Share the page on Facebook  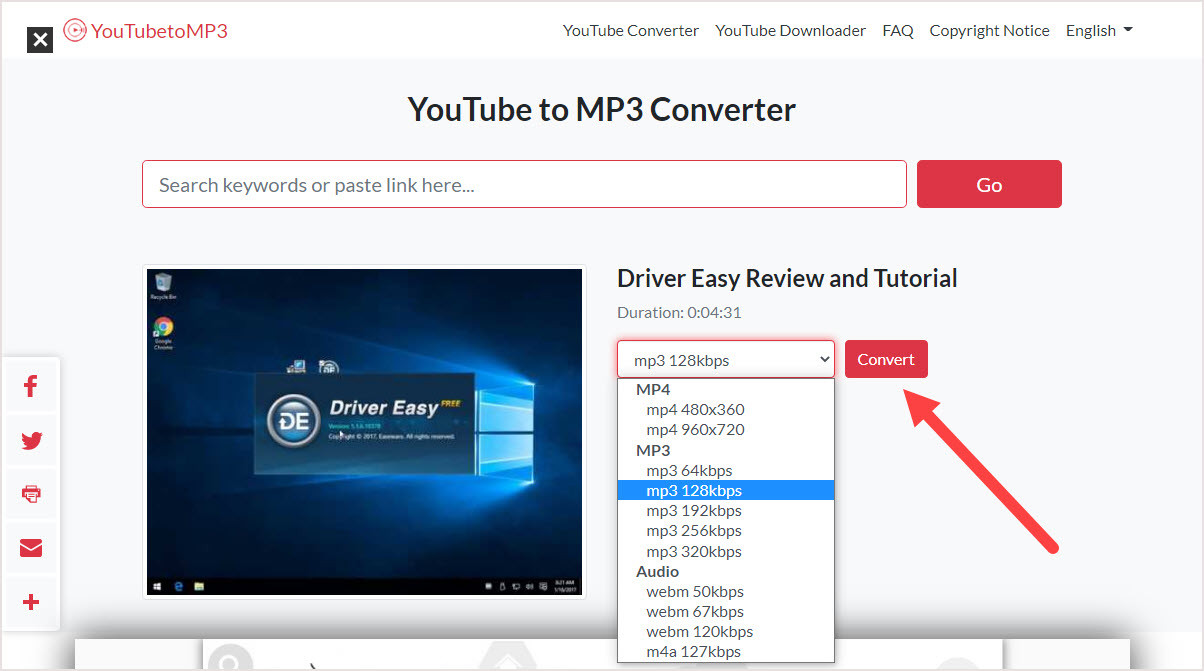pos(30,386)
